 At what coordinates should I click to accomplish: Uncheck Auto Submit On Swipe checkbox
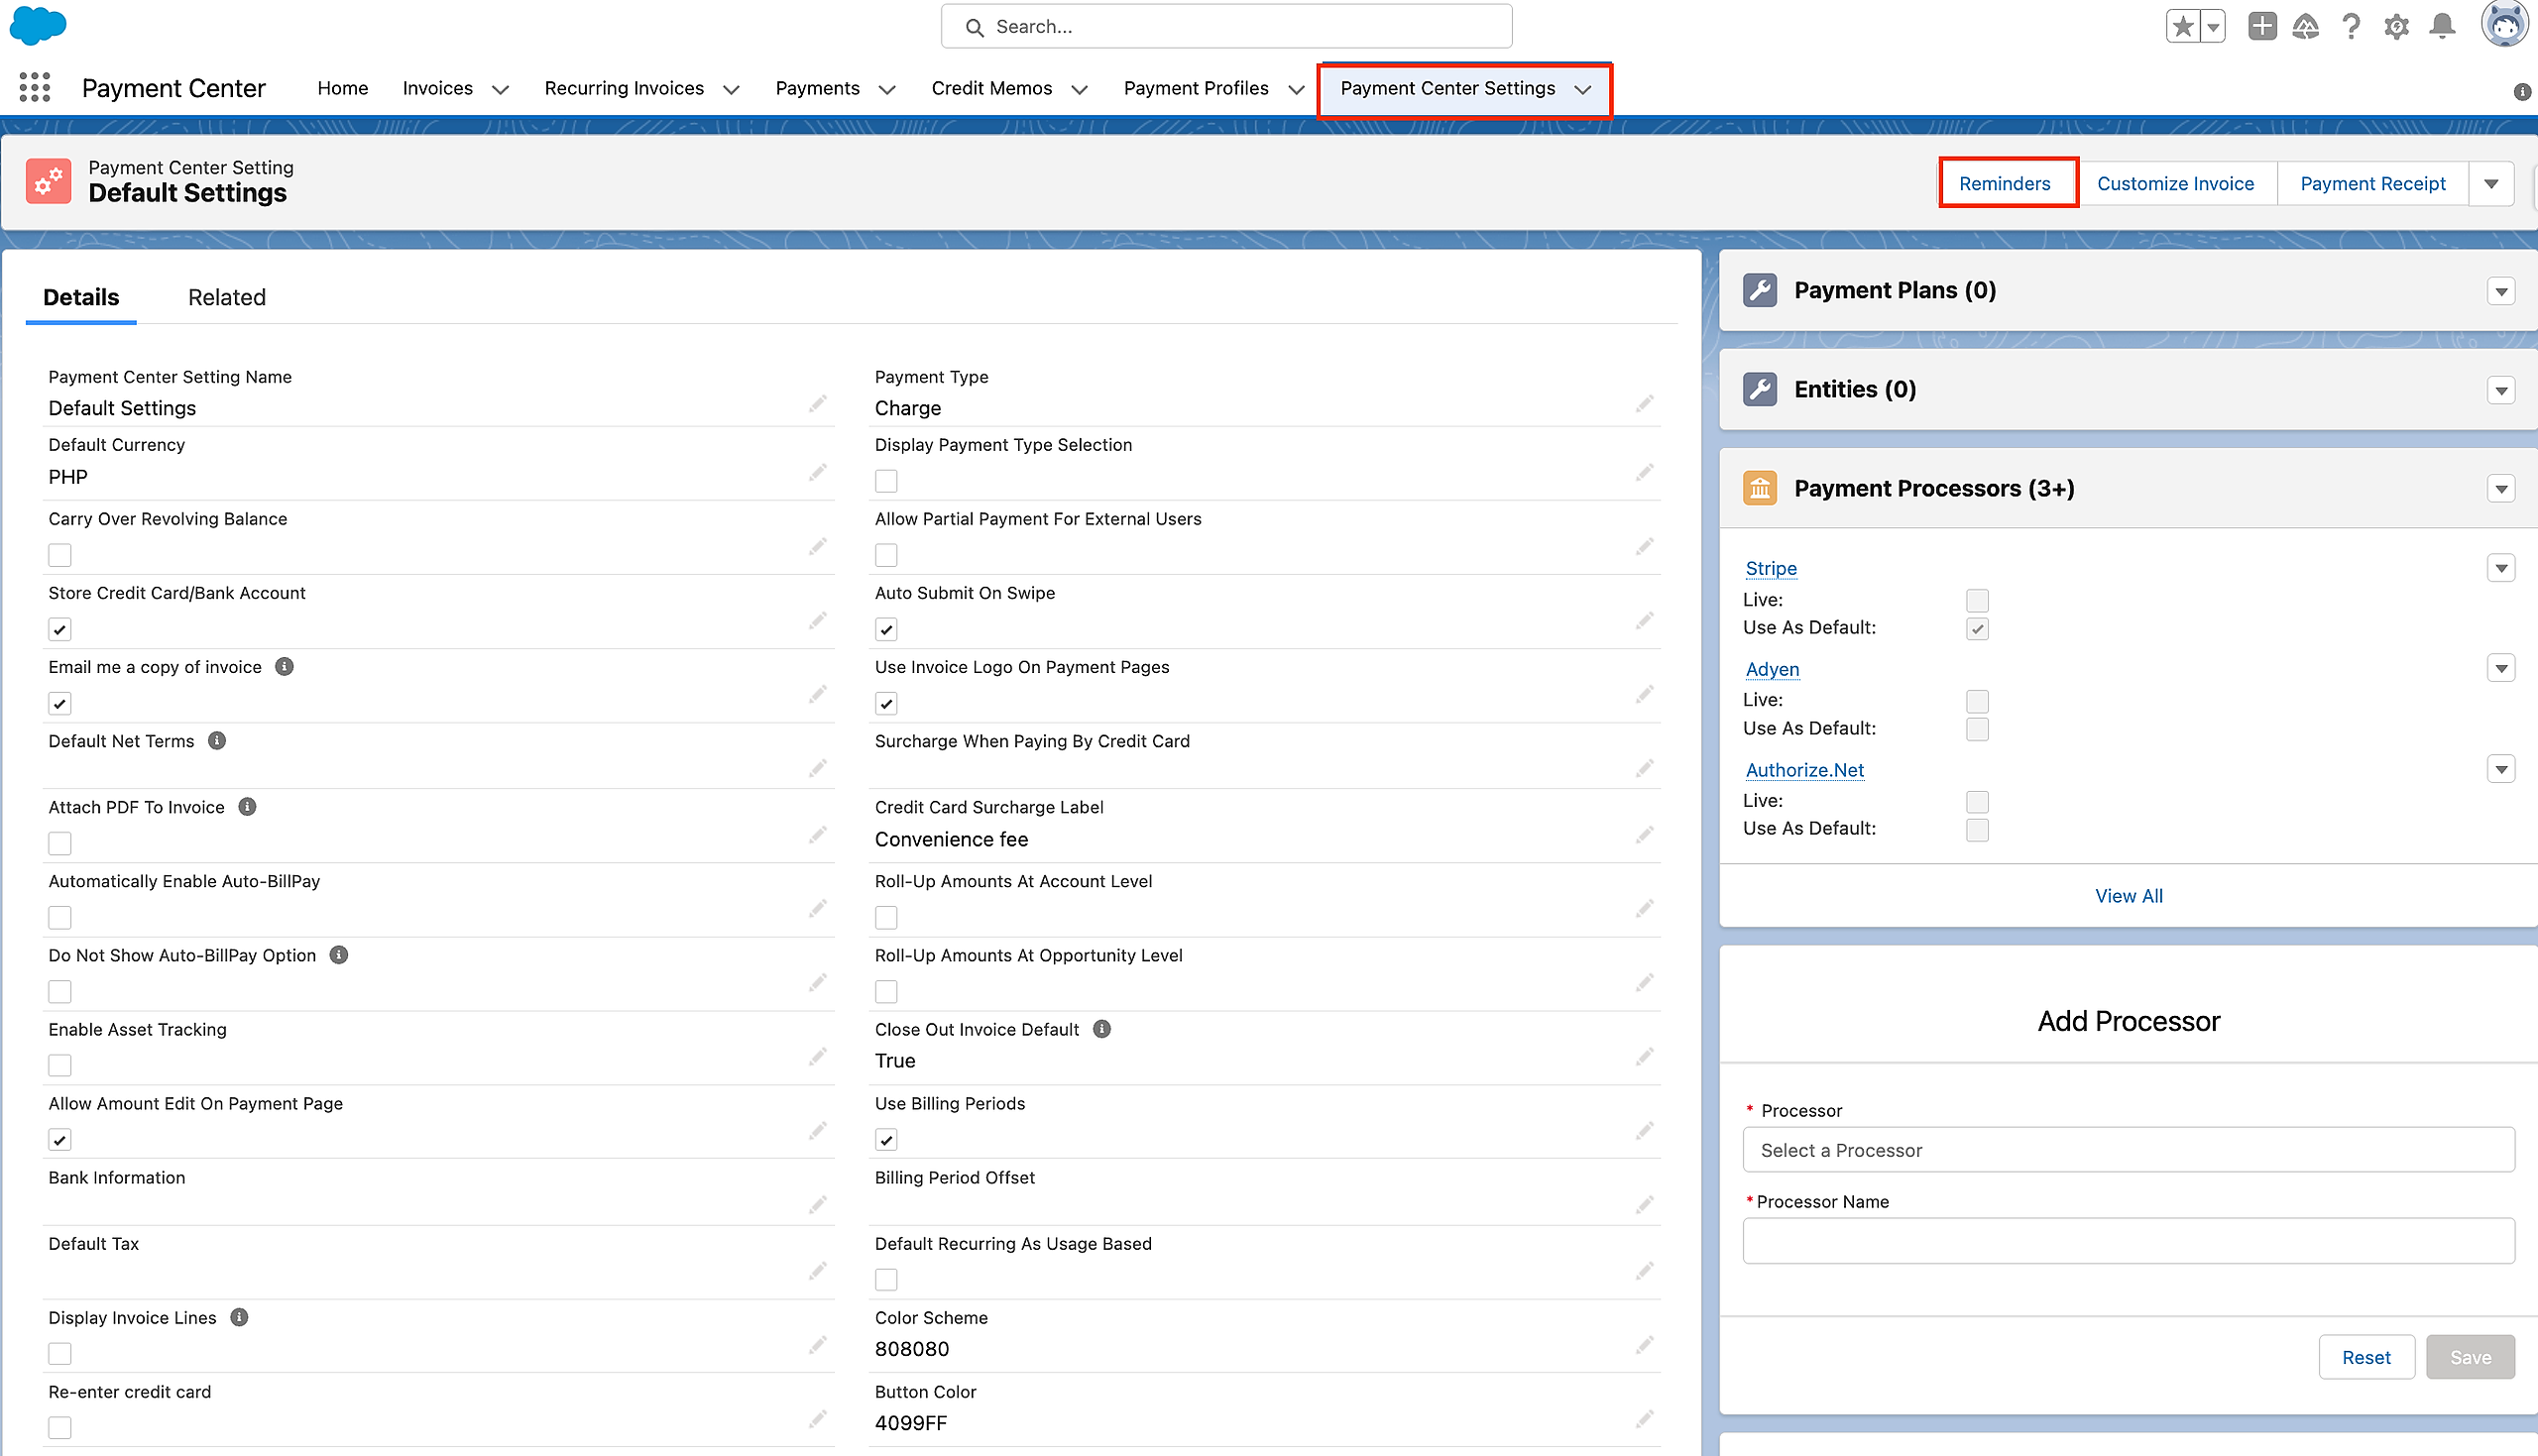coord(886,629)
